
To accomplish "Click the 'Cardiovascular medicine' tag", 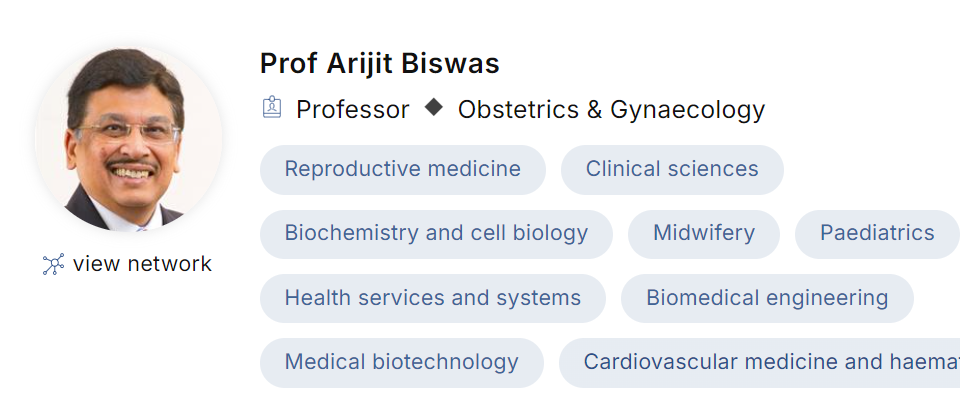I will point(760,362).
